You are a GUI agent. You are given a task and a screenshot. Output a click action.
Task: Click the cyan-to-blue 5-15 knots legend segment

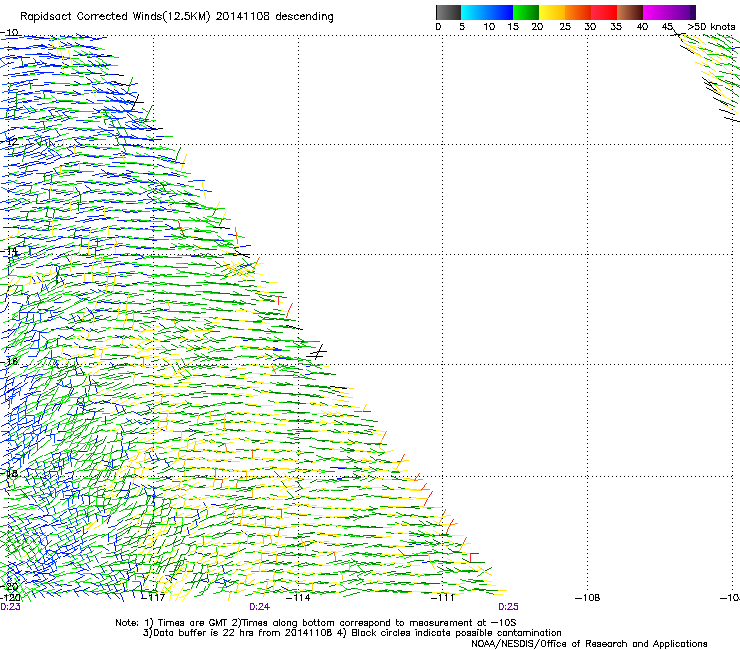[x=487, y=12]
